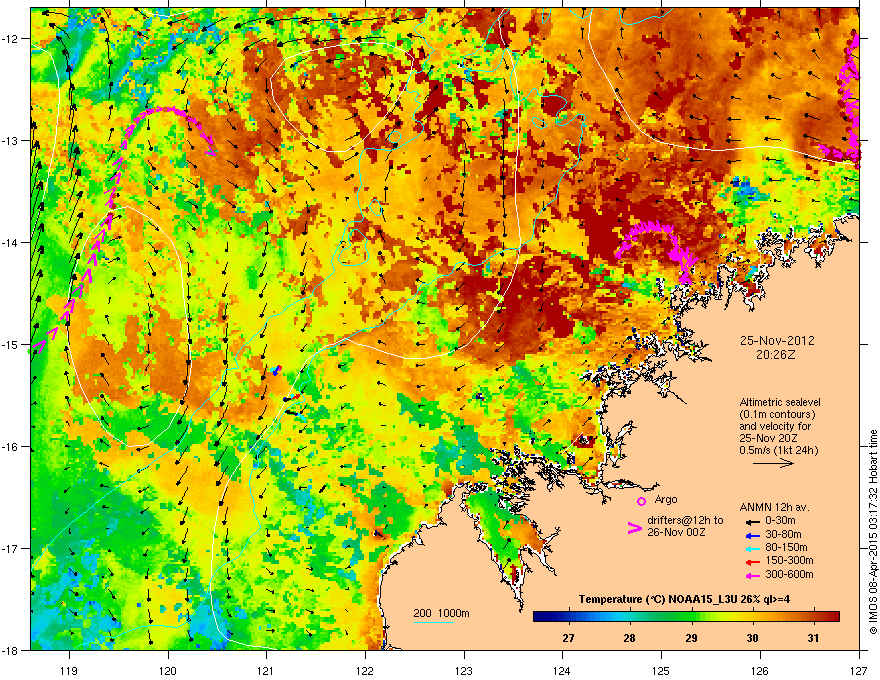Click the longitude axis label 122

point(365,670)
